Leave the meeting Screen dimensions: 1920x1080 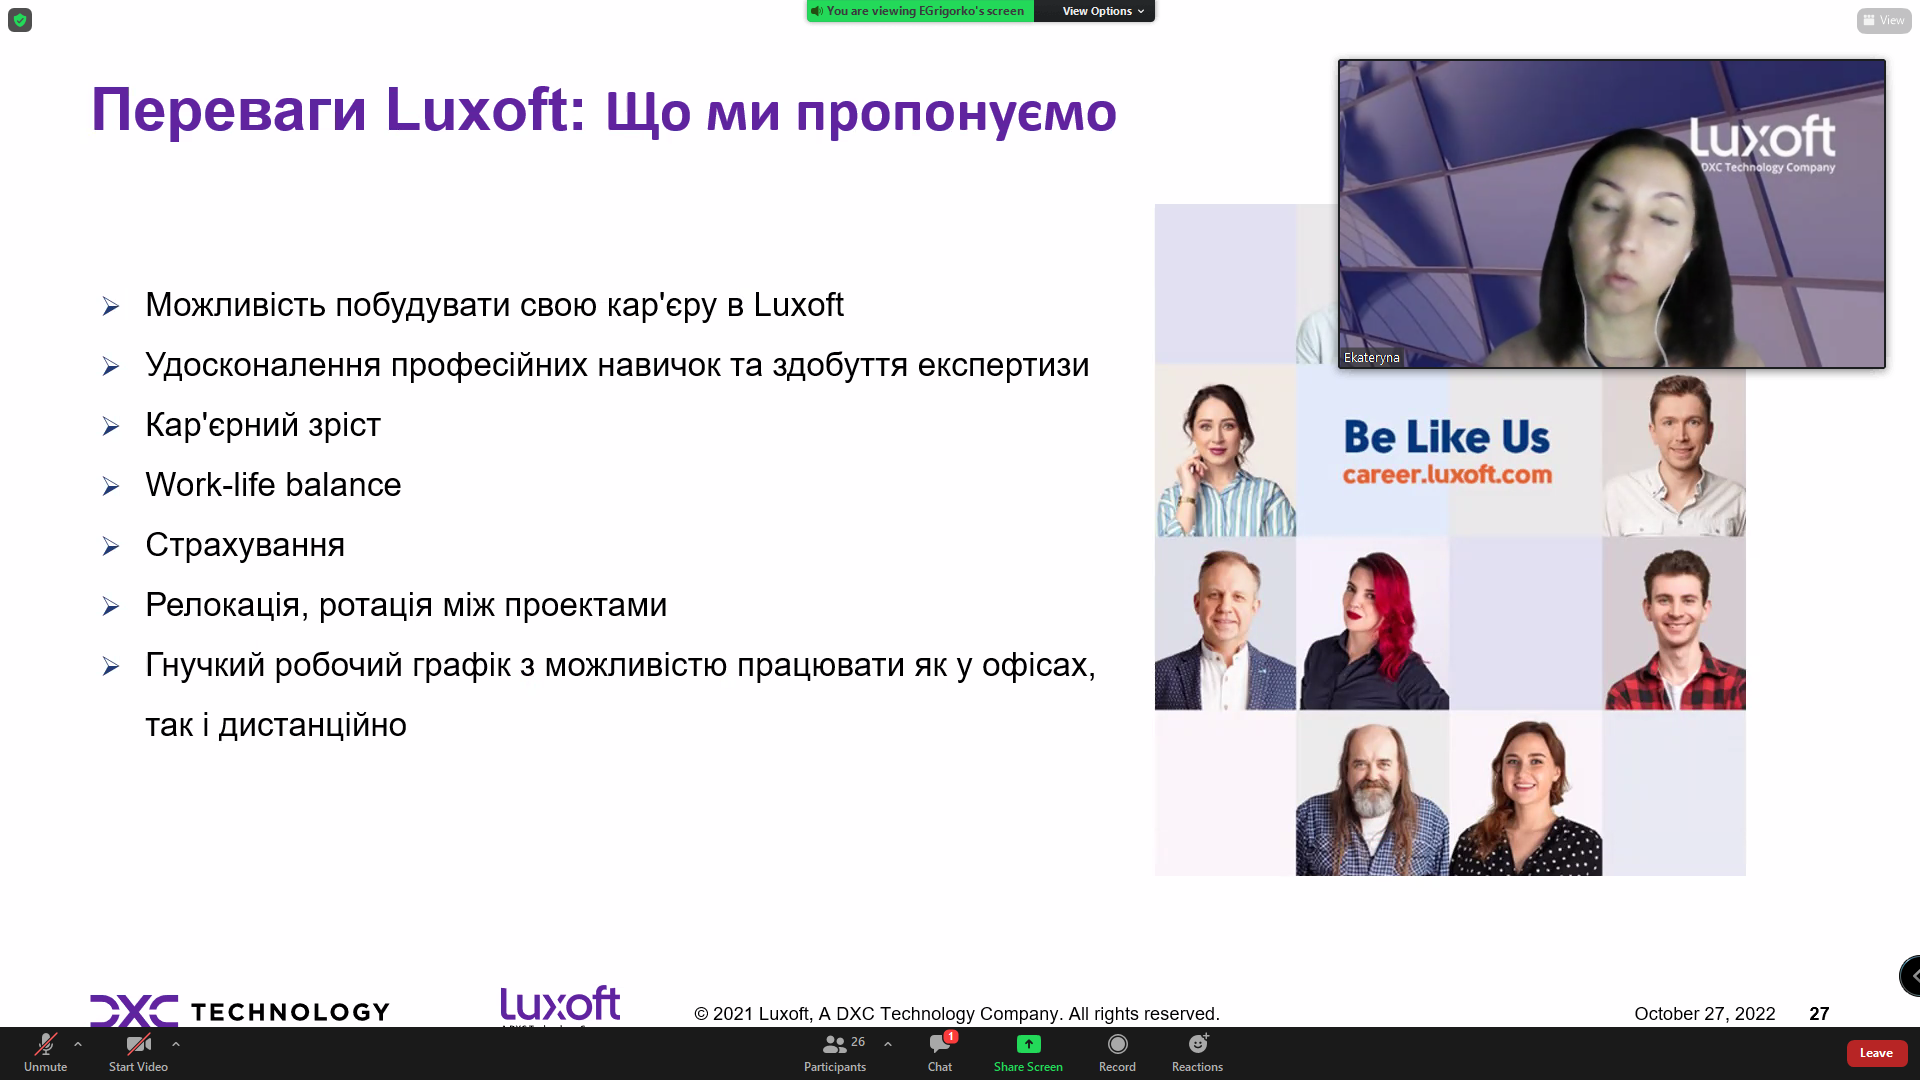tap(1876, 1053)
